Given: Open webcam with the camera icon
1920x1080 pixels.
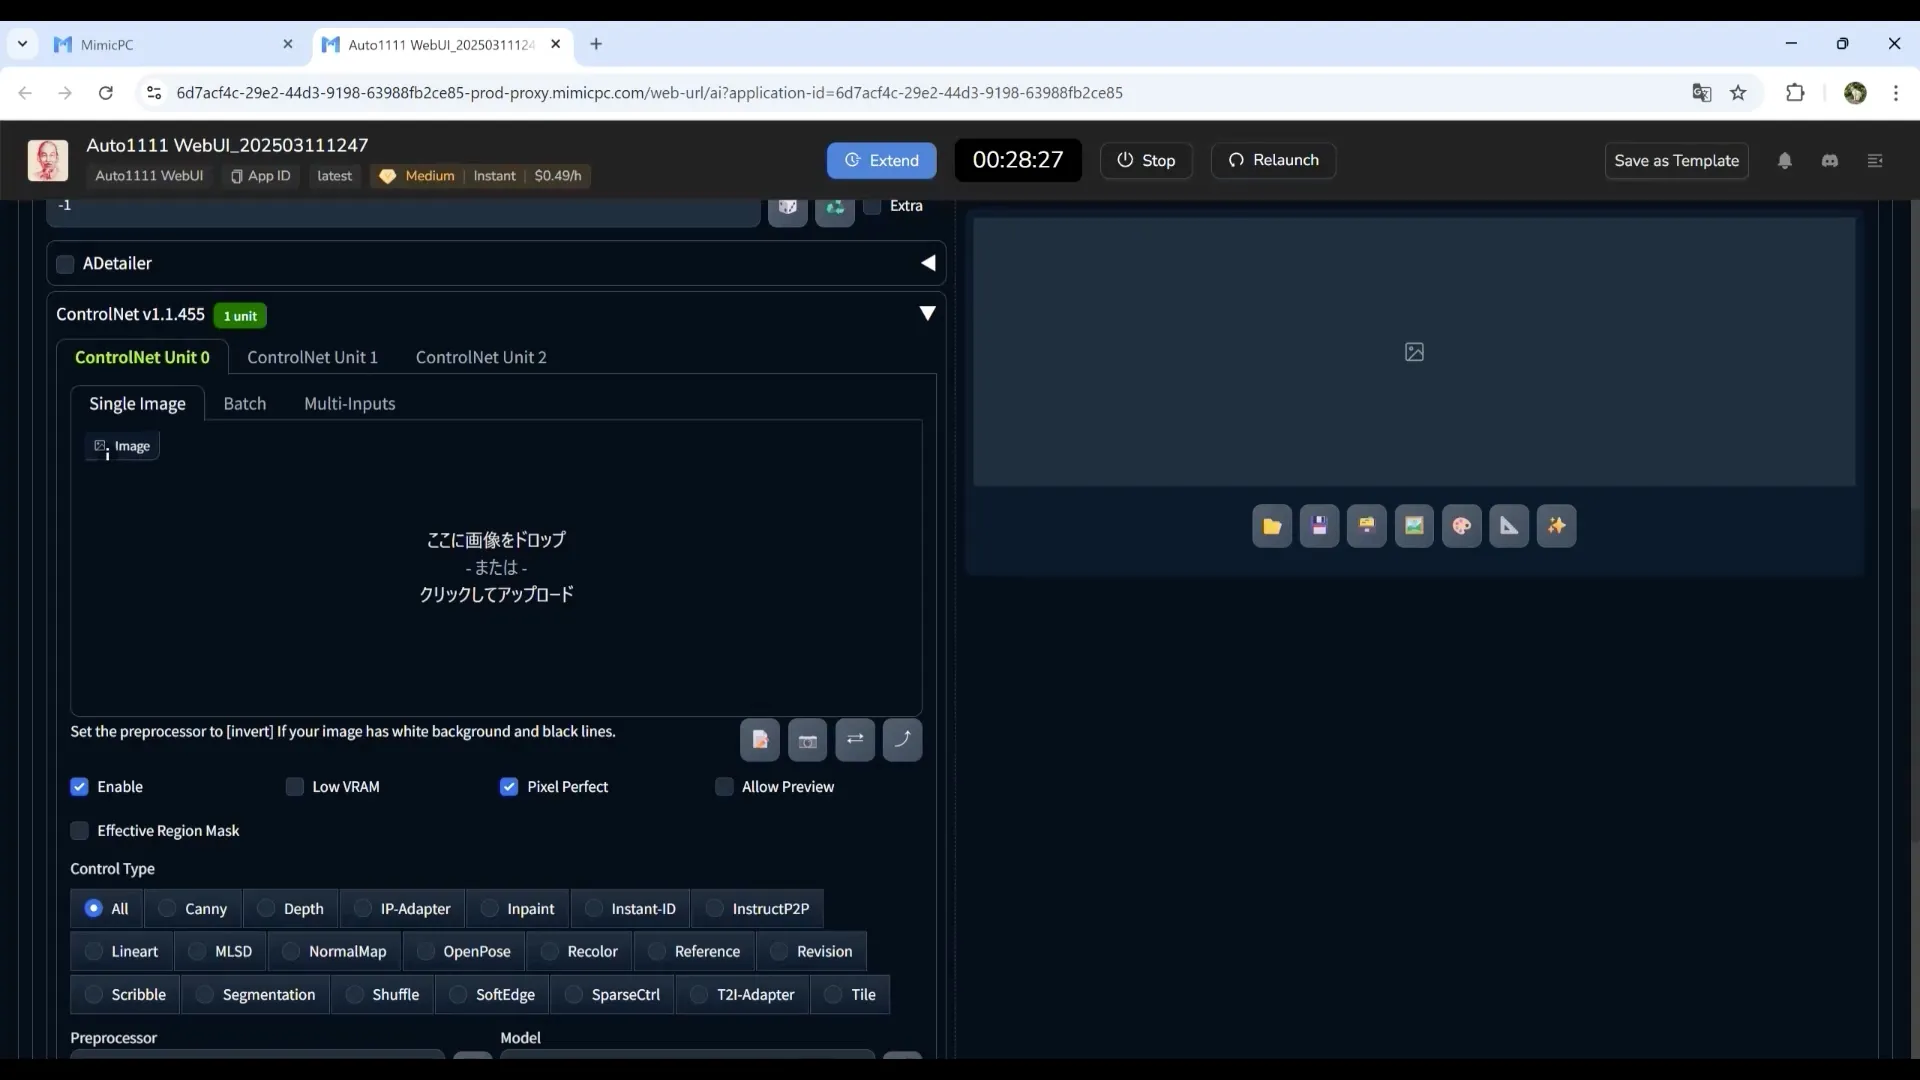Looking at the screenshot, I should (x=807, y=740).
